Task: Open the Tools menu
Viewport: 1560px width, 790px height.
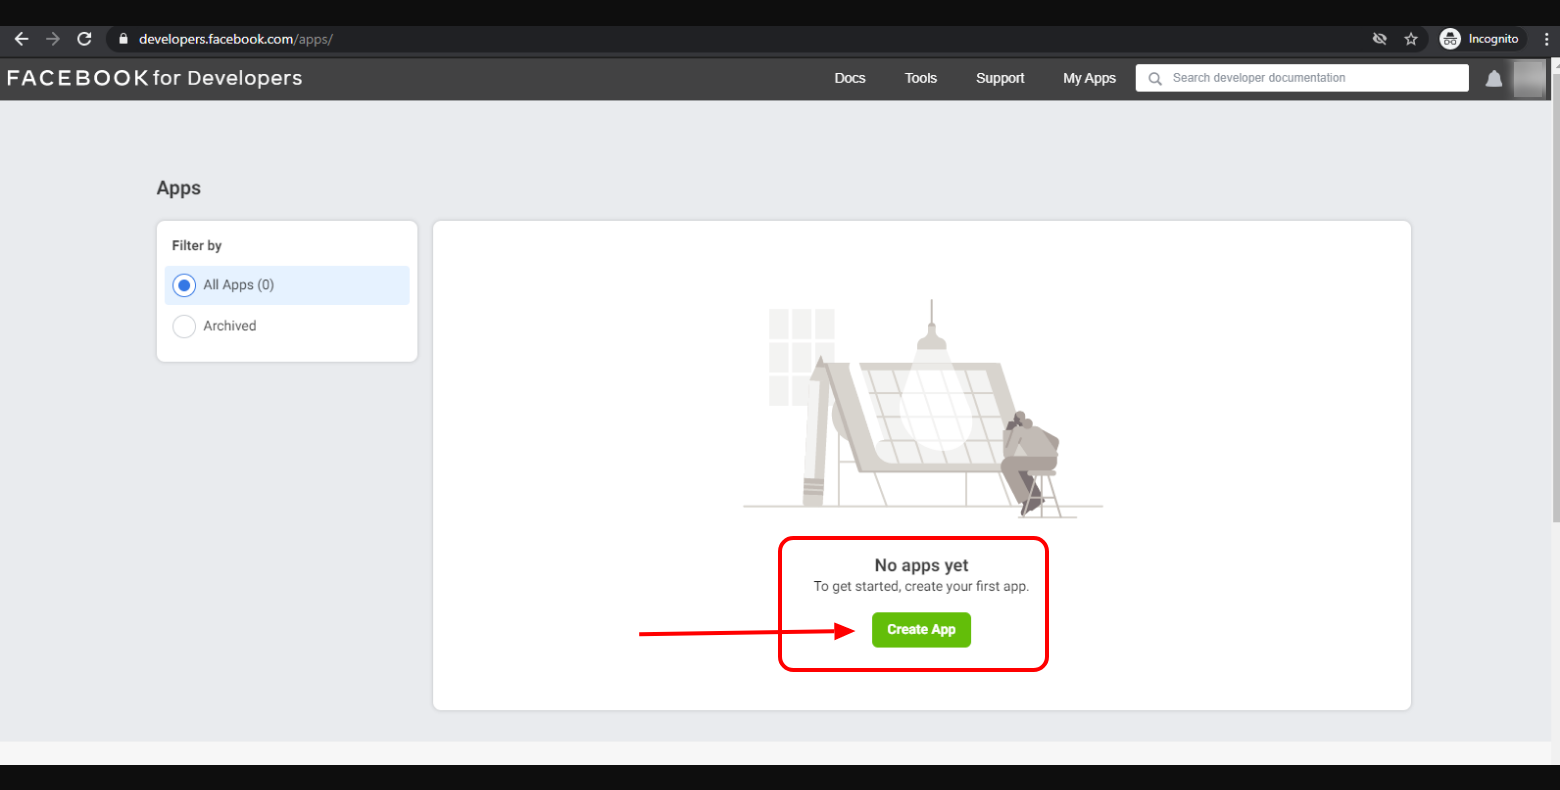Action: click(x=921, y=78)
